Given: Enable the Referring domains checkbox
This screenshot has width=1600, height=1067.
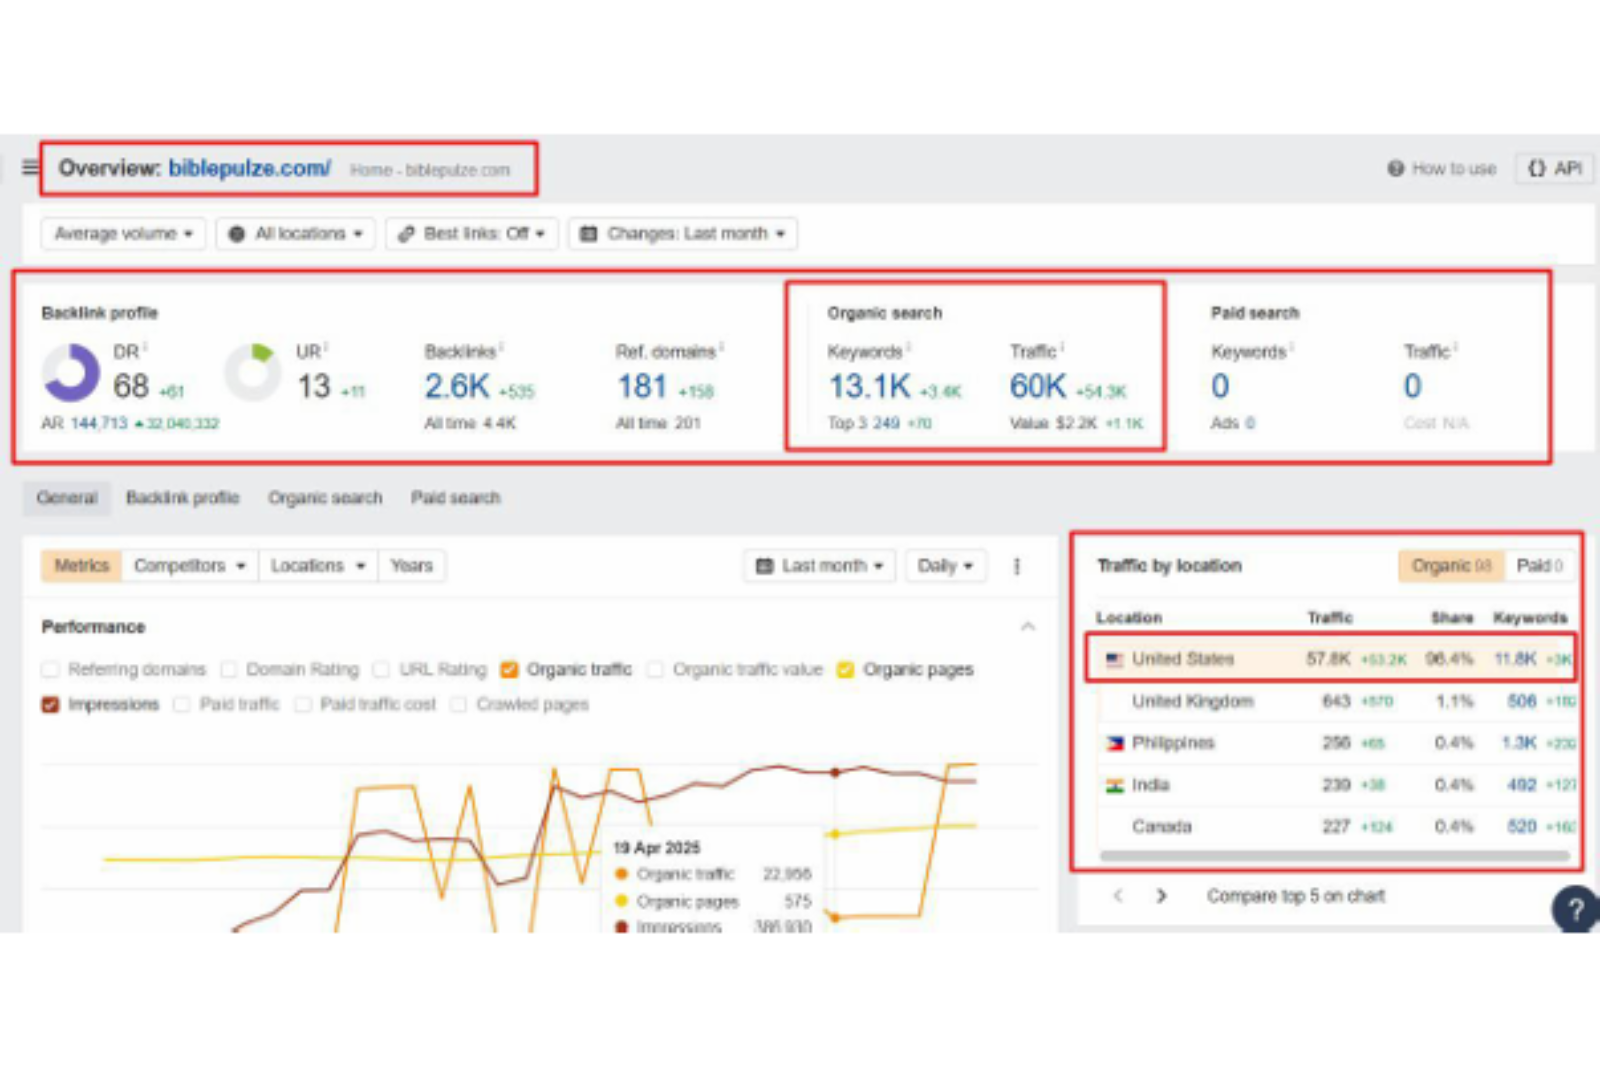Looking at the screenshot, I should pos(51,670).
